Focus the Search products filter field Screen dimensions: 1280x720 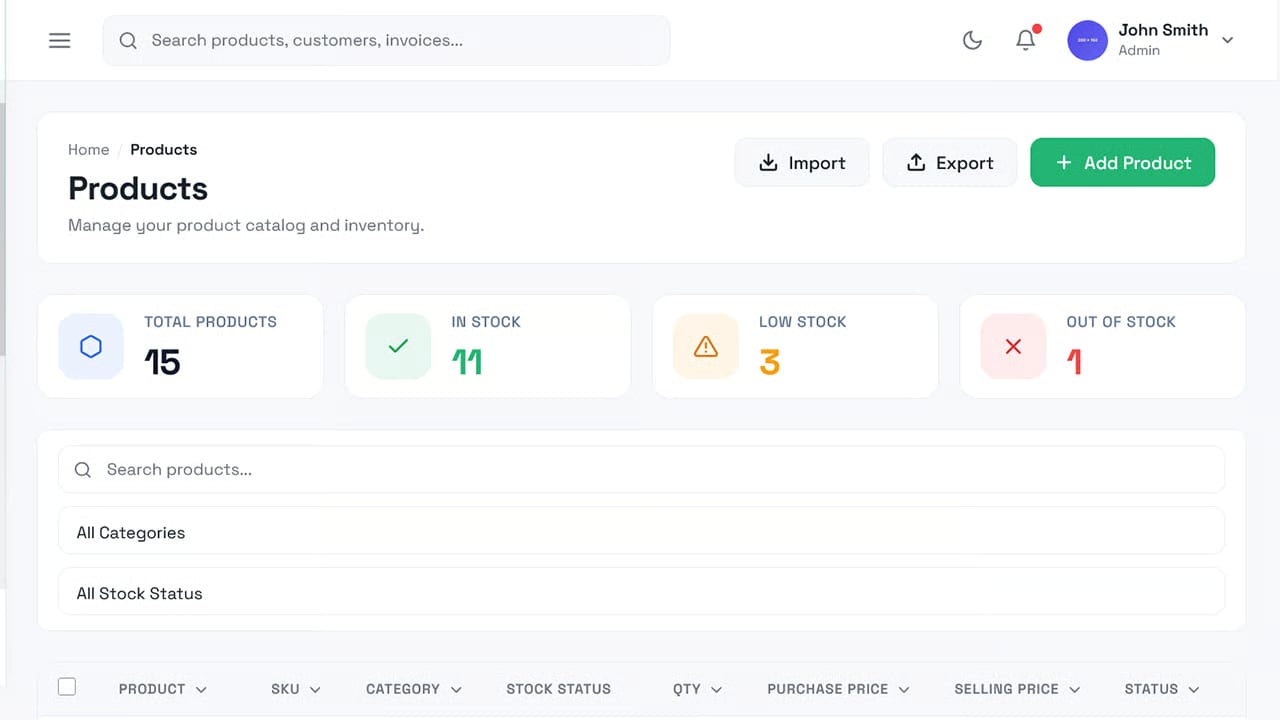coord(642,470)
